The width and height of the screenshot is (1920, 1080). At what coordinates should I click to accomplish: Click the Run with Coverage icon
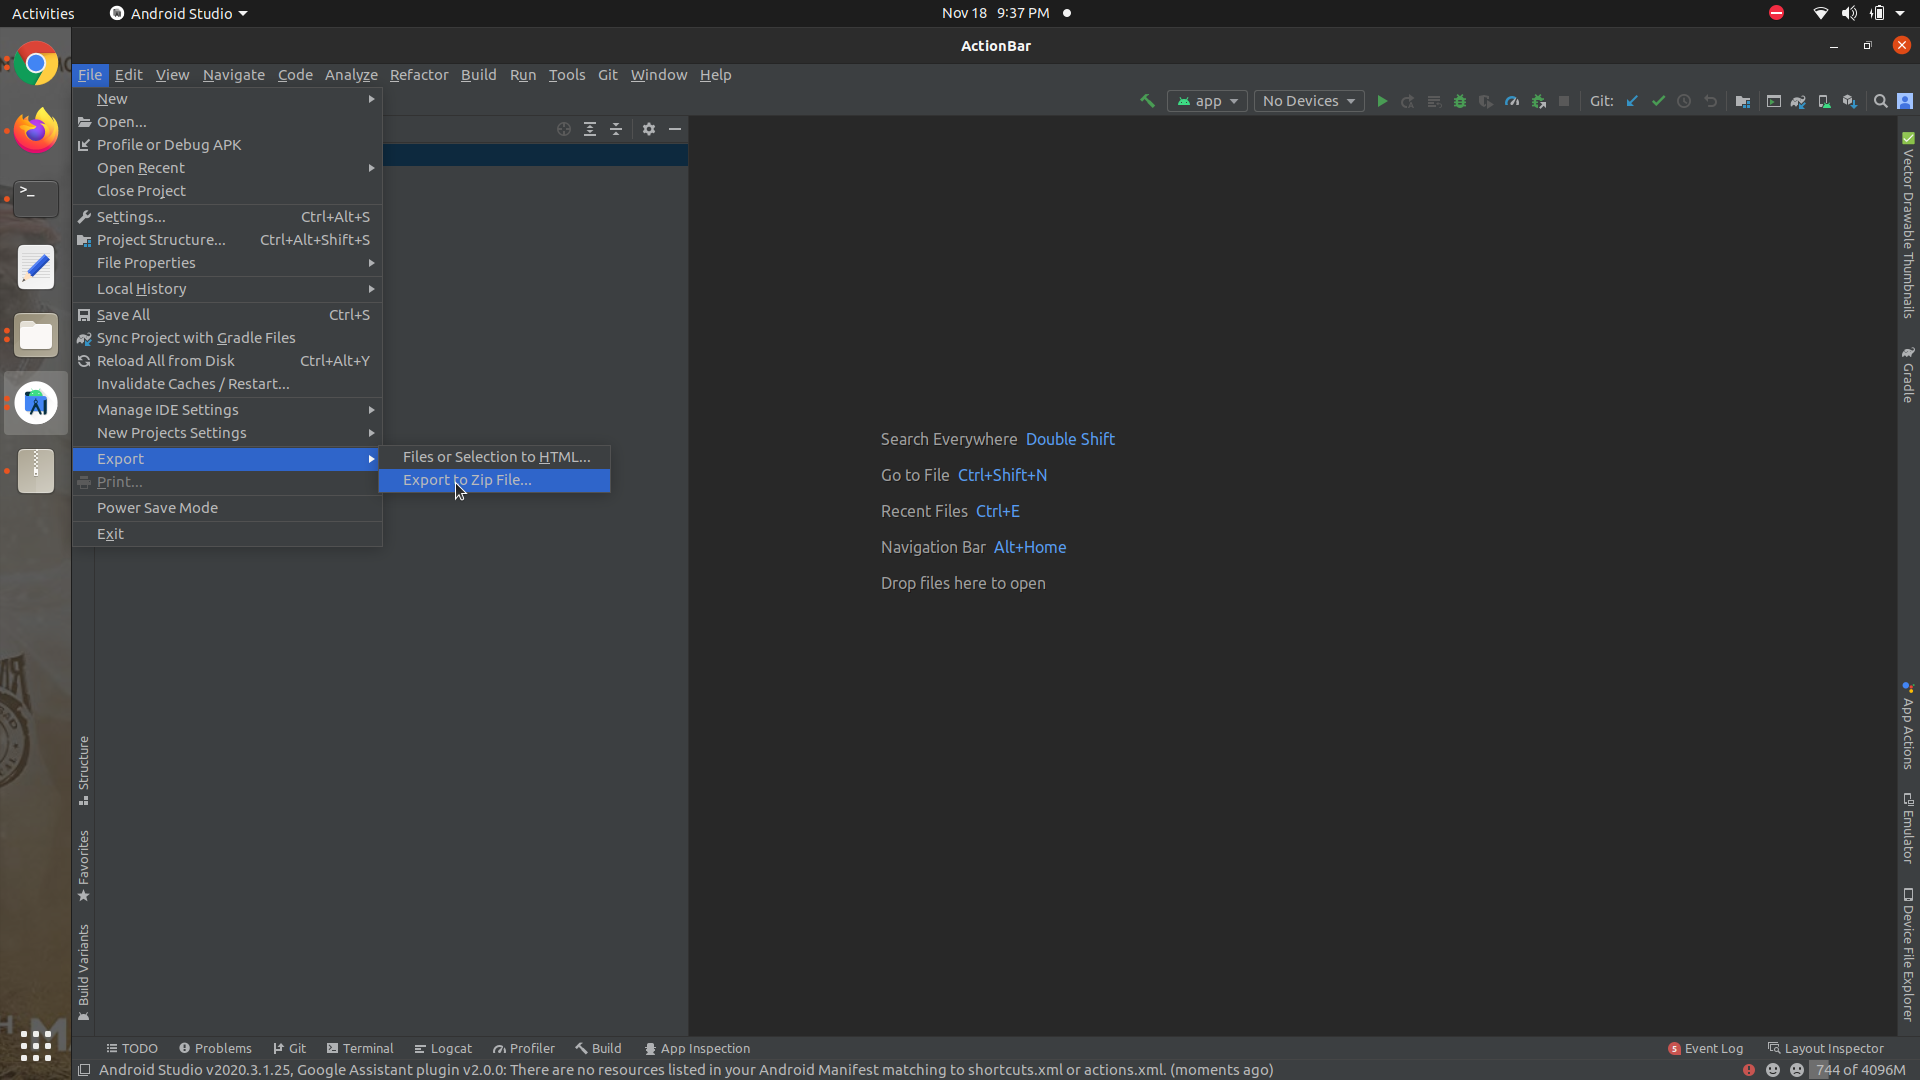pos(1486,101)
